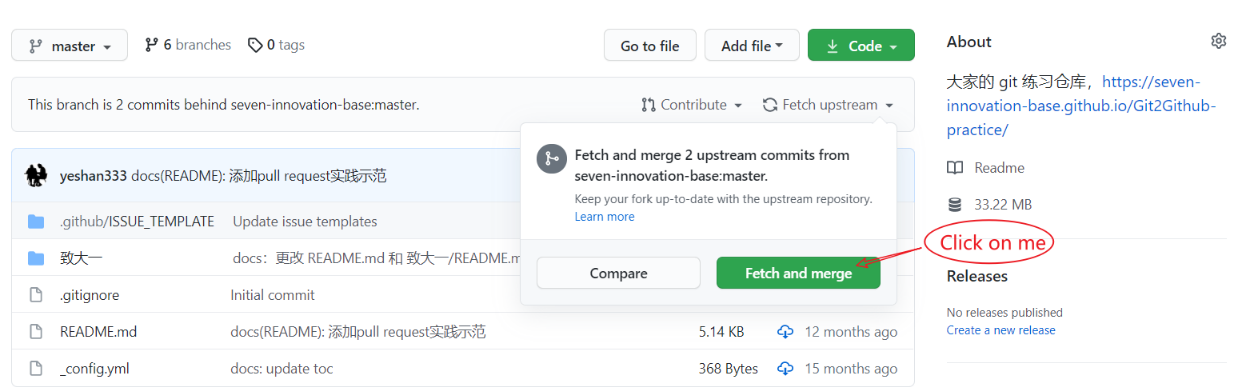1238x391 pixels.
Task: Open the Add file dropdown
Action: pyautogui.click(x=753, y=46)
